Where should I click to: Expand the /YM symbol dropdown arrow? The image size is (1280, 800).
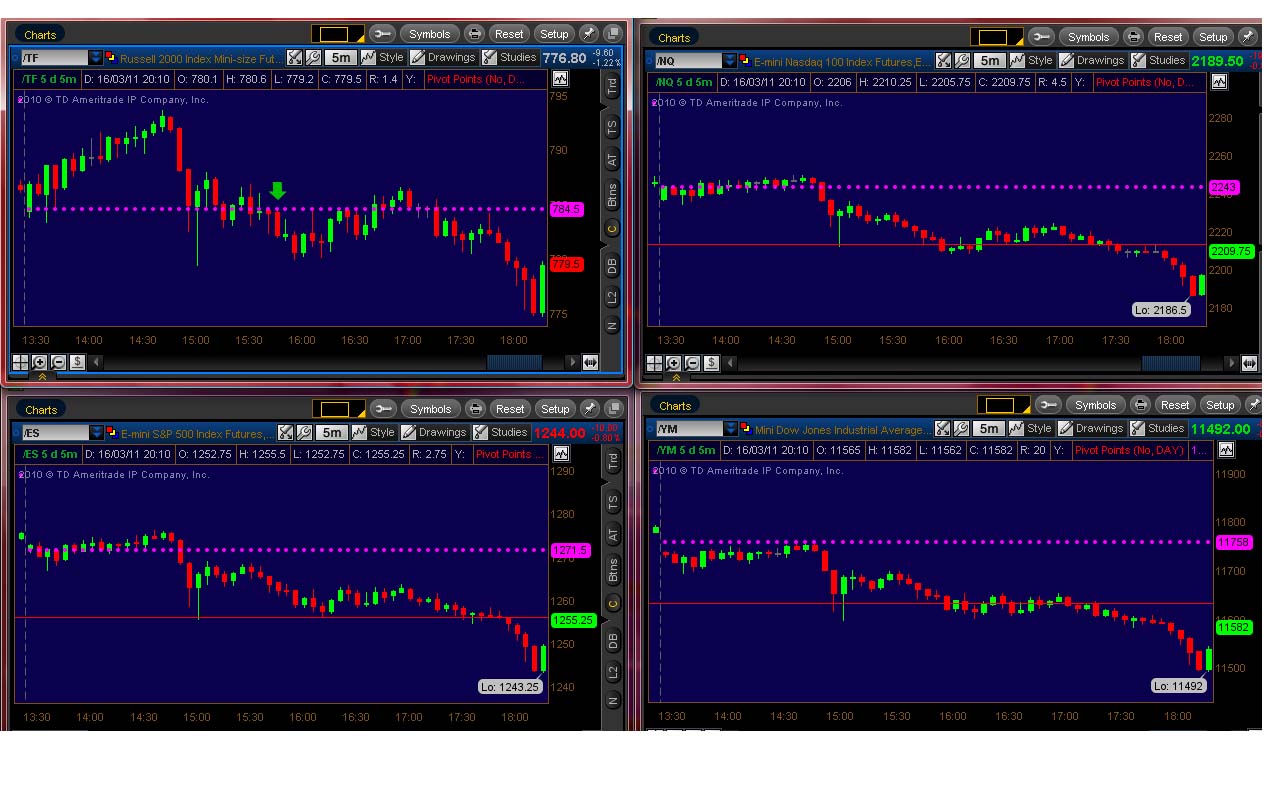(732, 428)
